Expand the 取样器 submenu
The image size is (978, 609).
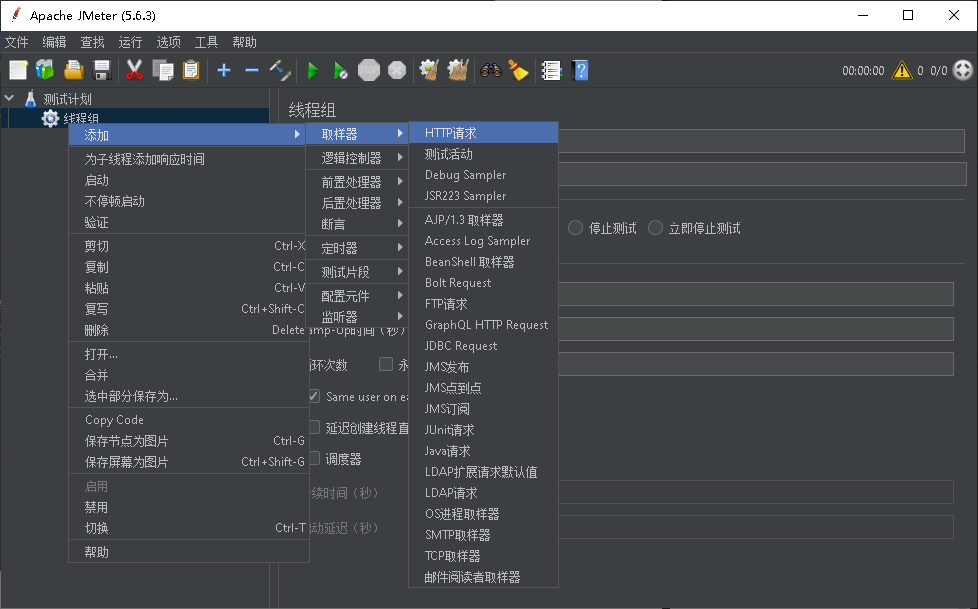[x=357, y=134]
